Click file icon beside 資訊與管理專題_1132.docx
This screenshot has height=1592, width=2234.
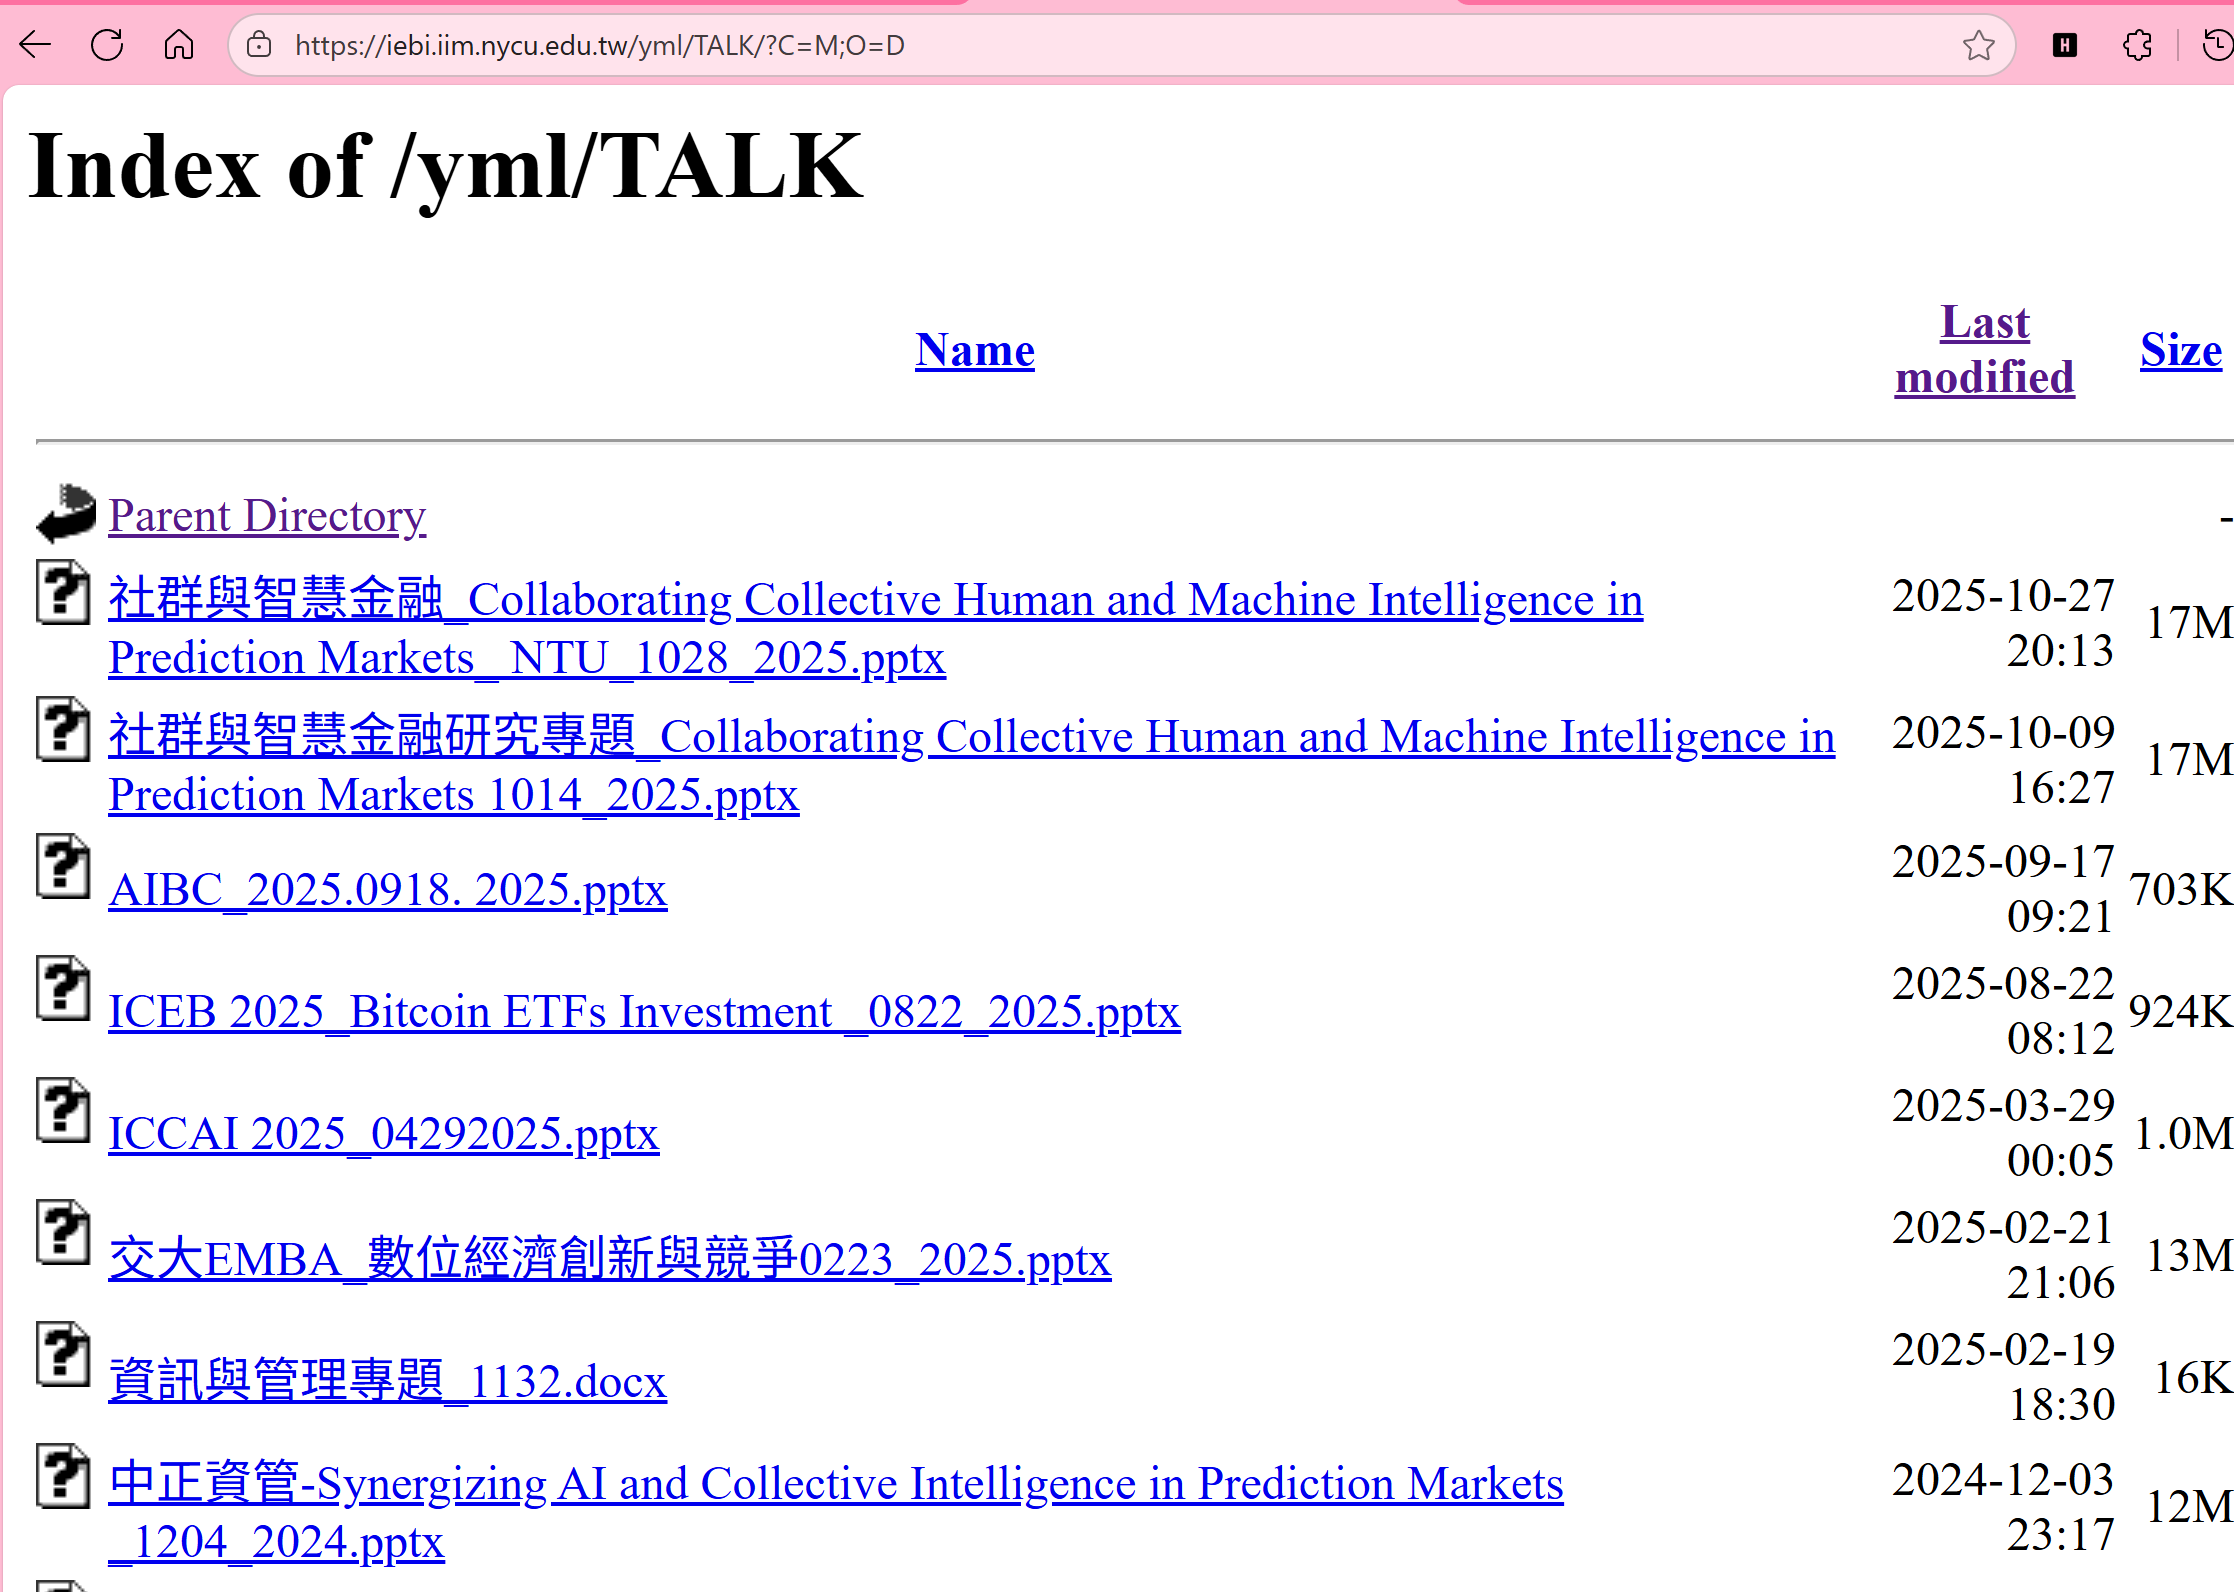click(x=63, y=1354)
